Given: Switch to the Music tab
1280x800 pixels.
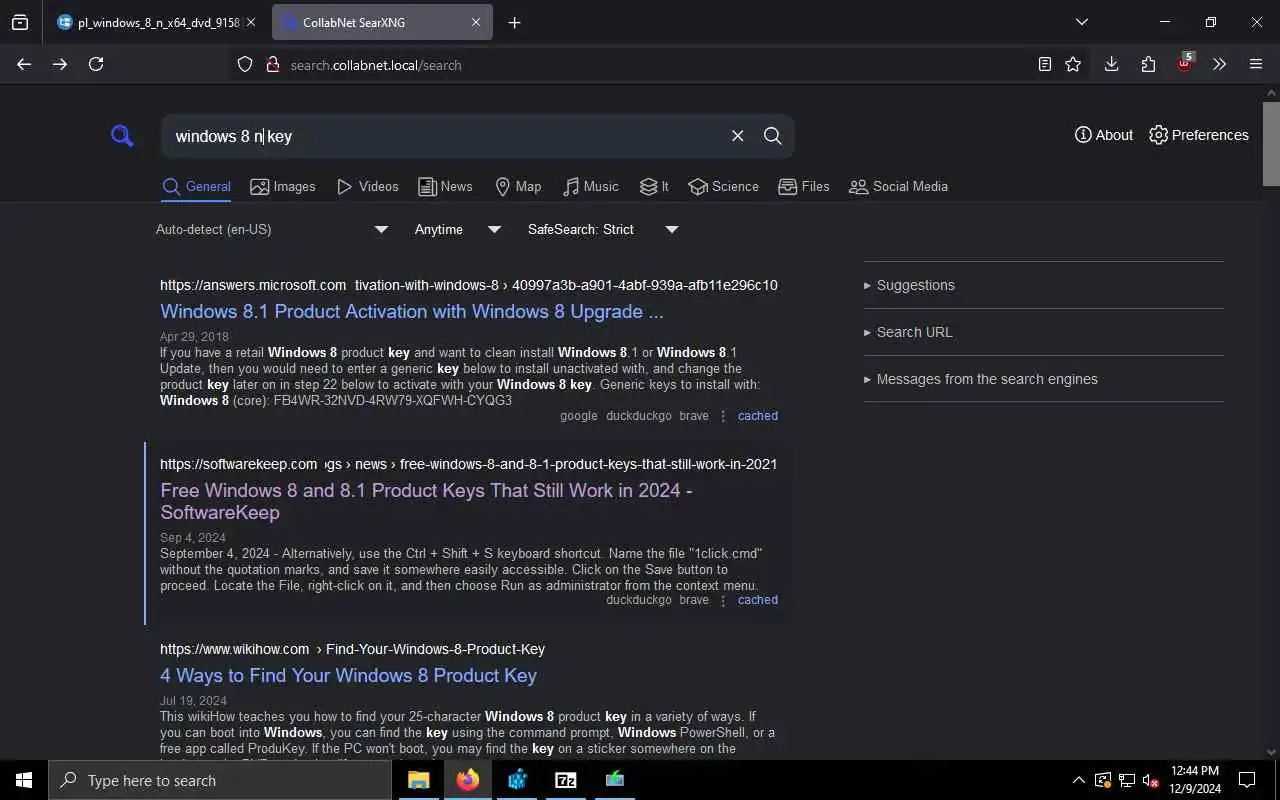Looking at the screenshot, I should pos(591,186).
